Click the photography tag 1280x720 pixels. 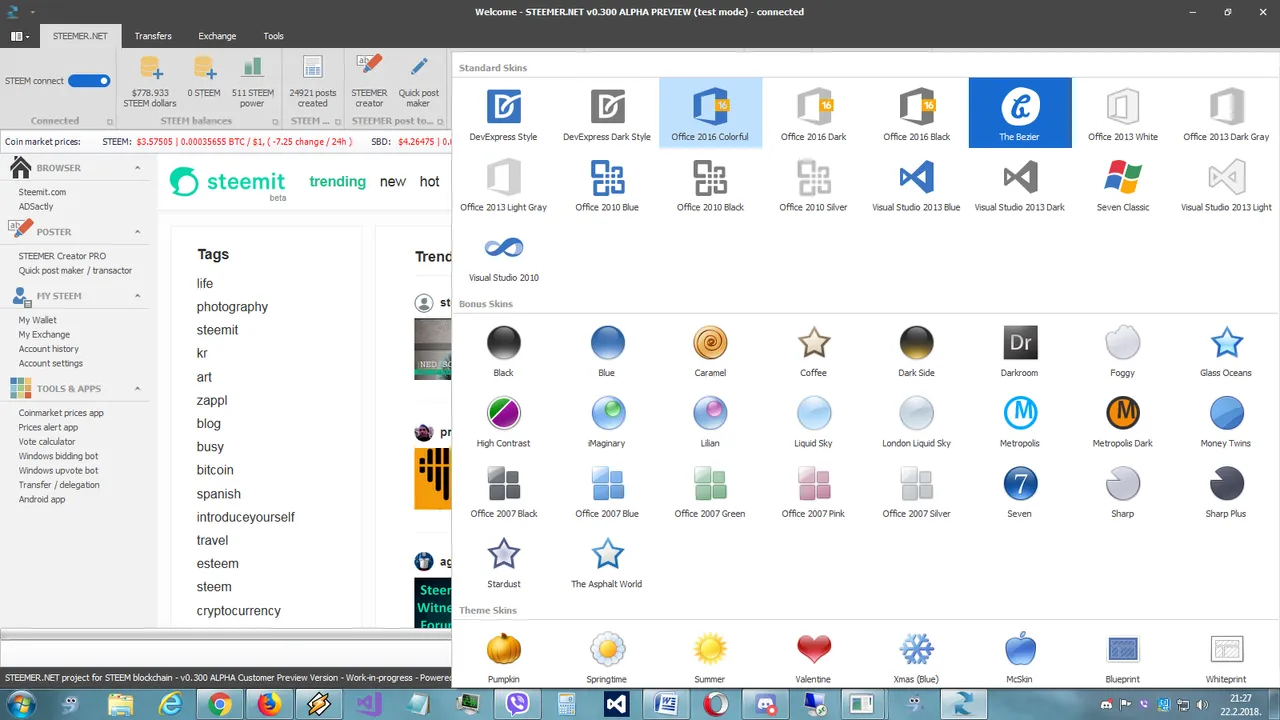coord(232,307)
